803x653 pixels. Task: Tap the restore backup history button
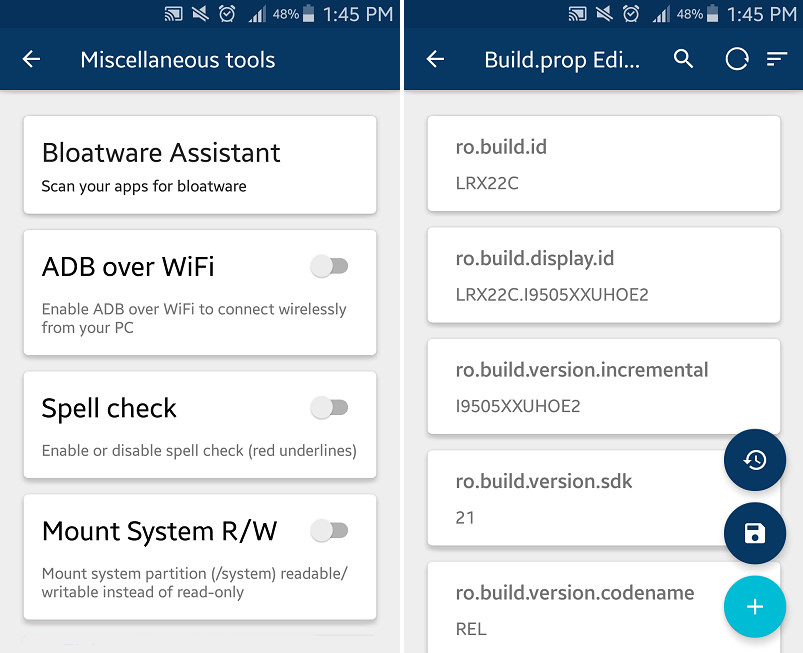[755, 460]
